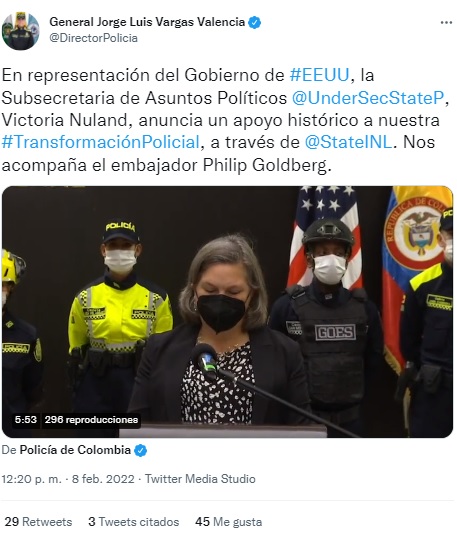
Task: Open the Policía de Colombia source link
Action: (x=75, y=450)
